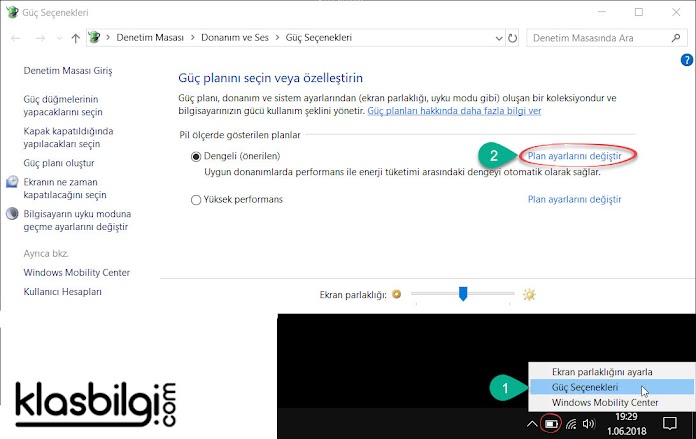Open the Action Center notification icon
The width and height of the screenshot is (696, 439).
[x=669, y=423]
